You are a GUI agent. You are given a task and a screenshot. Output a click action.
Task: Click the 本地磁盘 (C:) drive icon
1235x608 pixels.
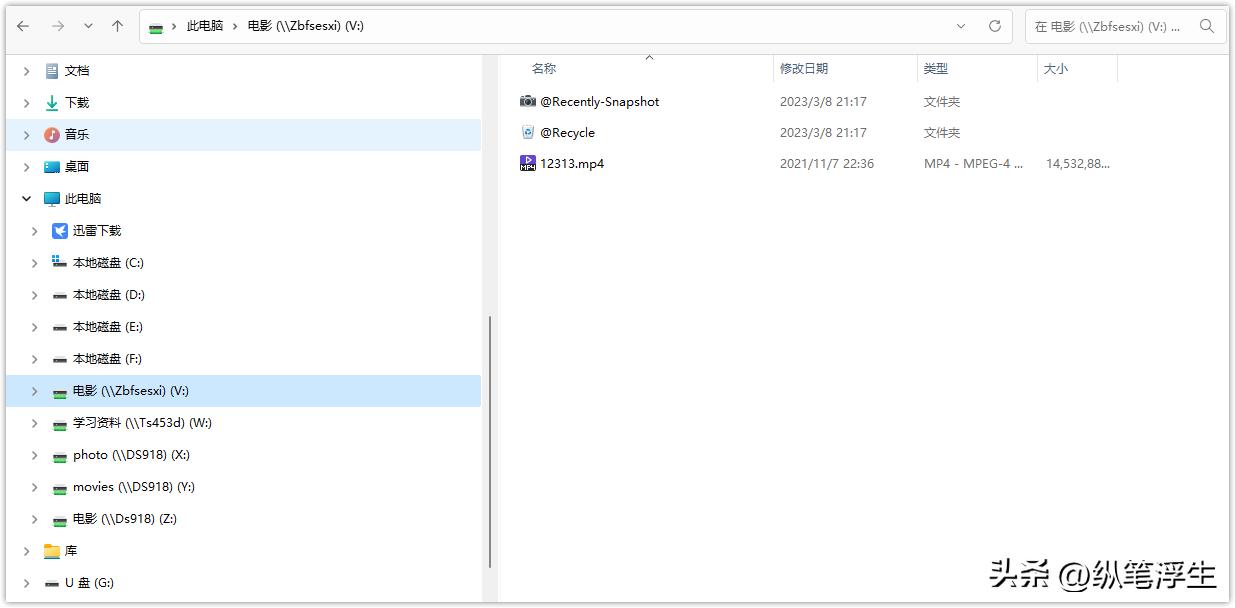[x=60, y=263]
